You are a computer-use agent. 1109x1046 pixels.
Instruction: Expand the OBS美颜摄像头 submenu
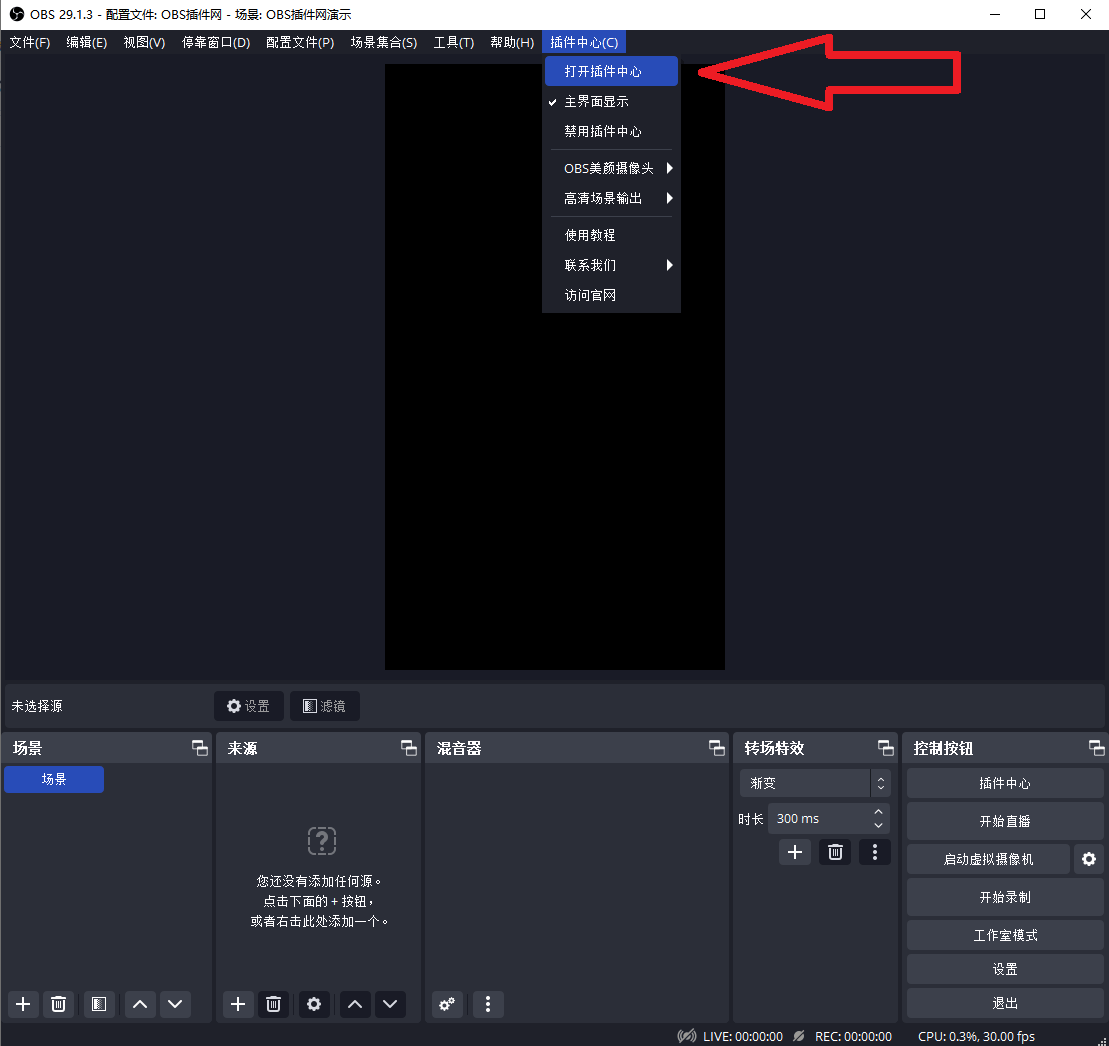click(x=610, y=168)
